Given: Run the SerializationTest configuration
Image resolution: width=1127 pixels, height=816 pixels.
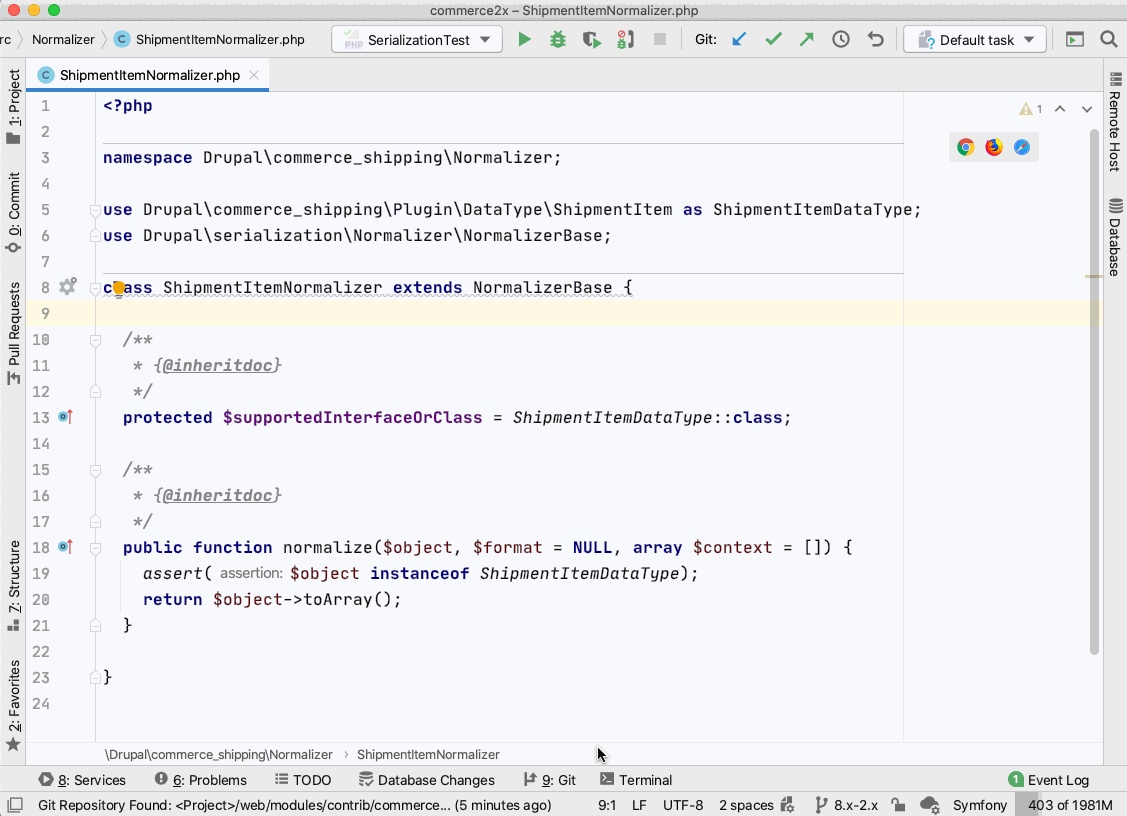Looking at the screenshot, I should [524, 39].
